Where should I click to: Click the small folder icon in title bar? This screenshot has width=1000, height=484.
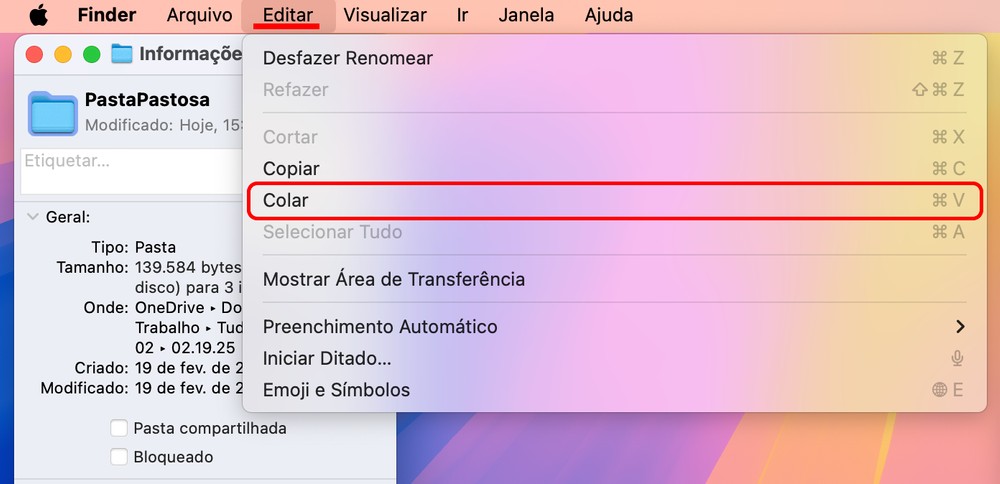pos(122,54)
